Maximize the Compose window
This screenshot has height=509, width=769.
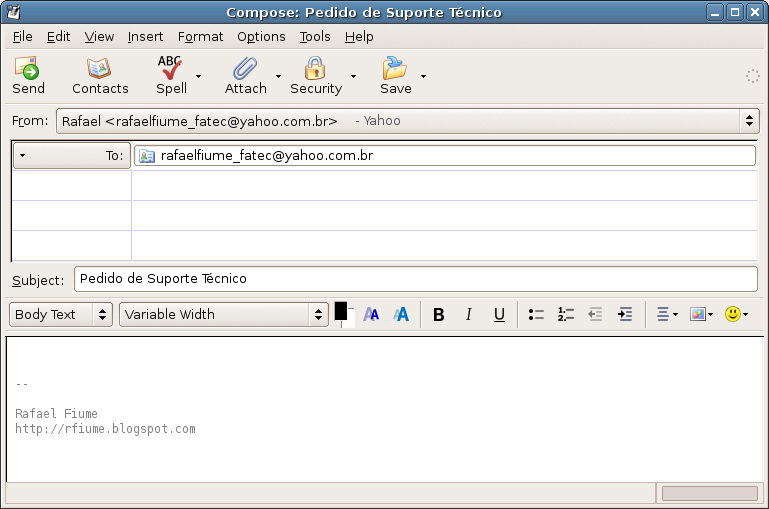(x=735, y=12)
